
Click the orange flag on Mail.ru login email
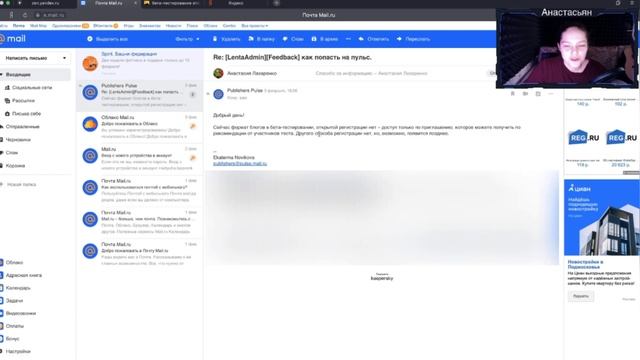pos(193,158)
